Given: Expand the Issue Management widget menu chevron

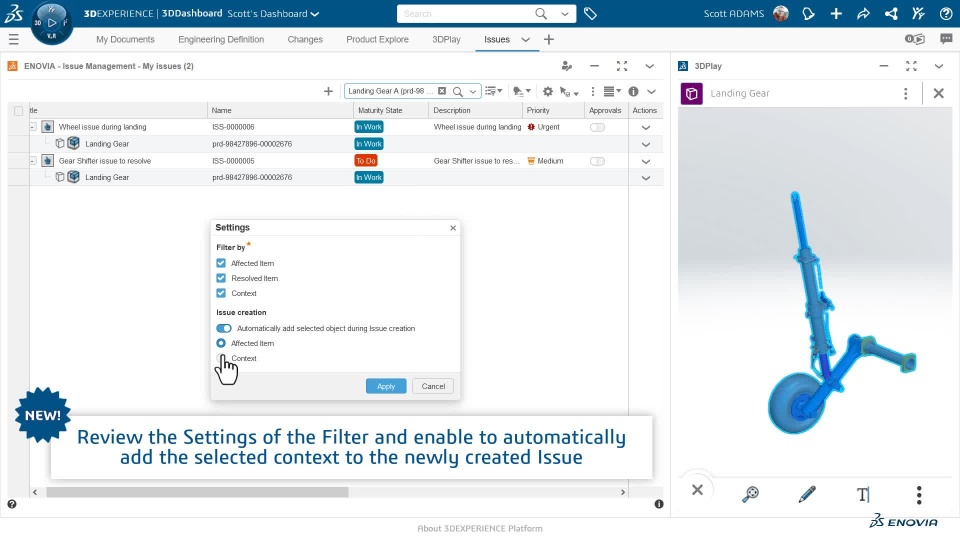Looking at the screenshot, I should click(x=650, y=66).
